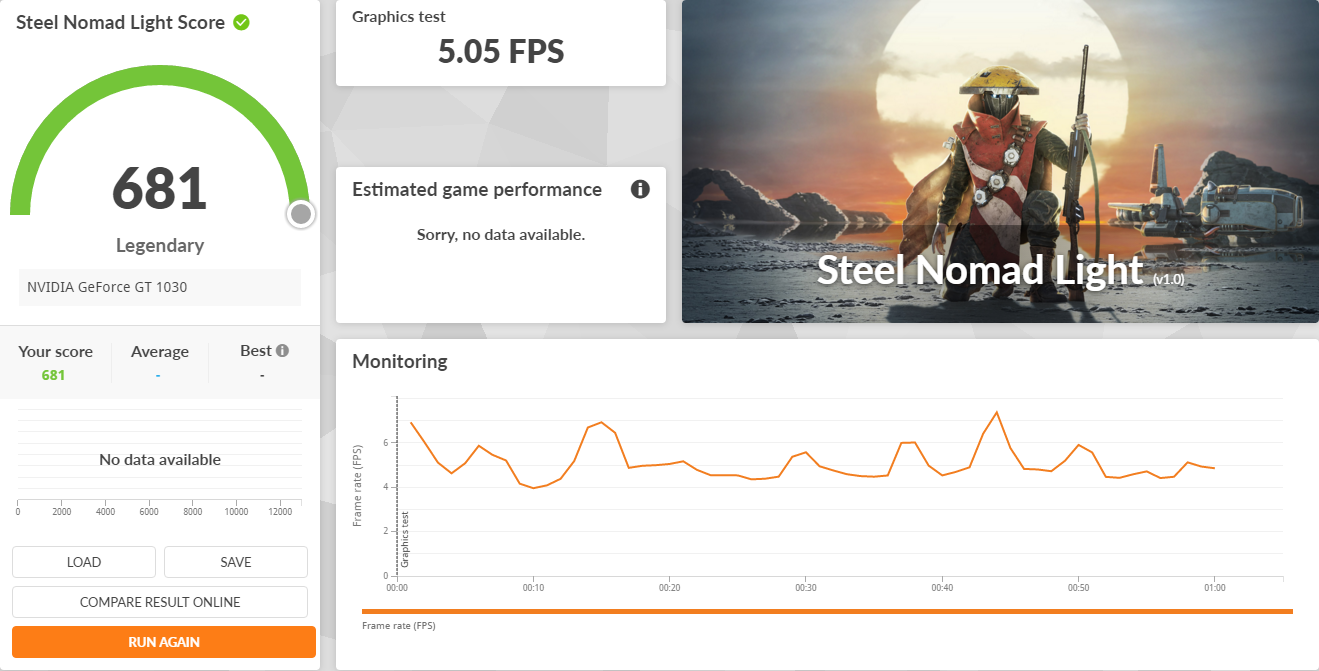
Task: Click the gray gauge end knob
Action: tap(300, 214)
